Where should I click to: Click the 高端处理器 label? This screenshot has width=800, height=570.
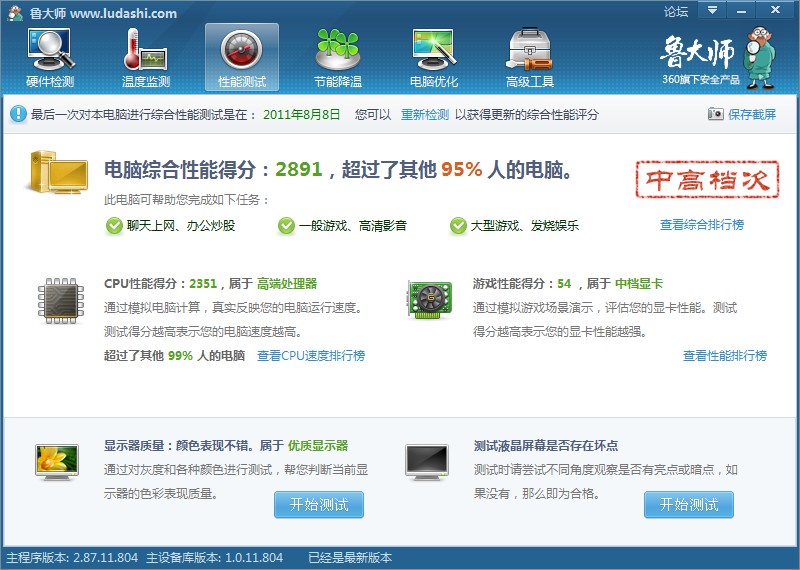287,284
